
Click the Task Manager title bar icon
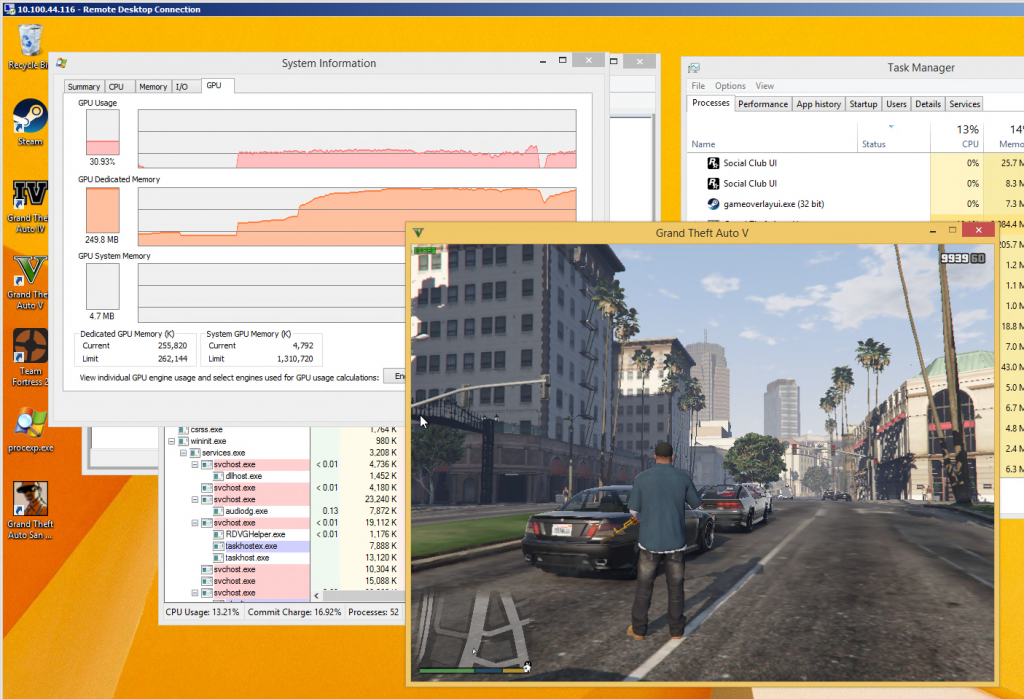click(695, 67)
